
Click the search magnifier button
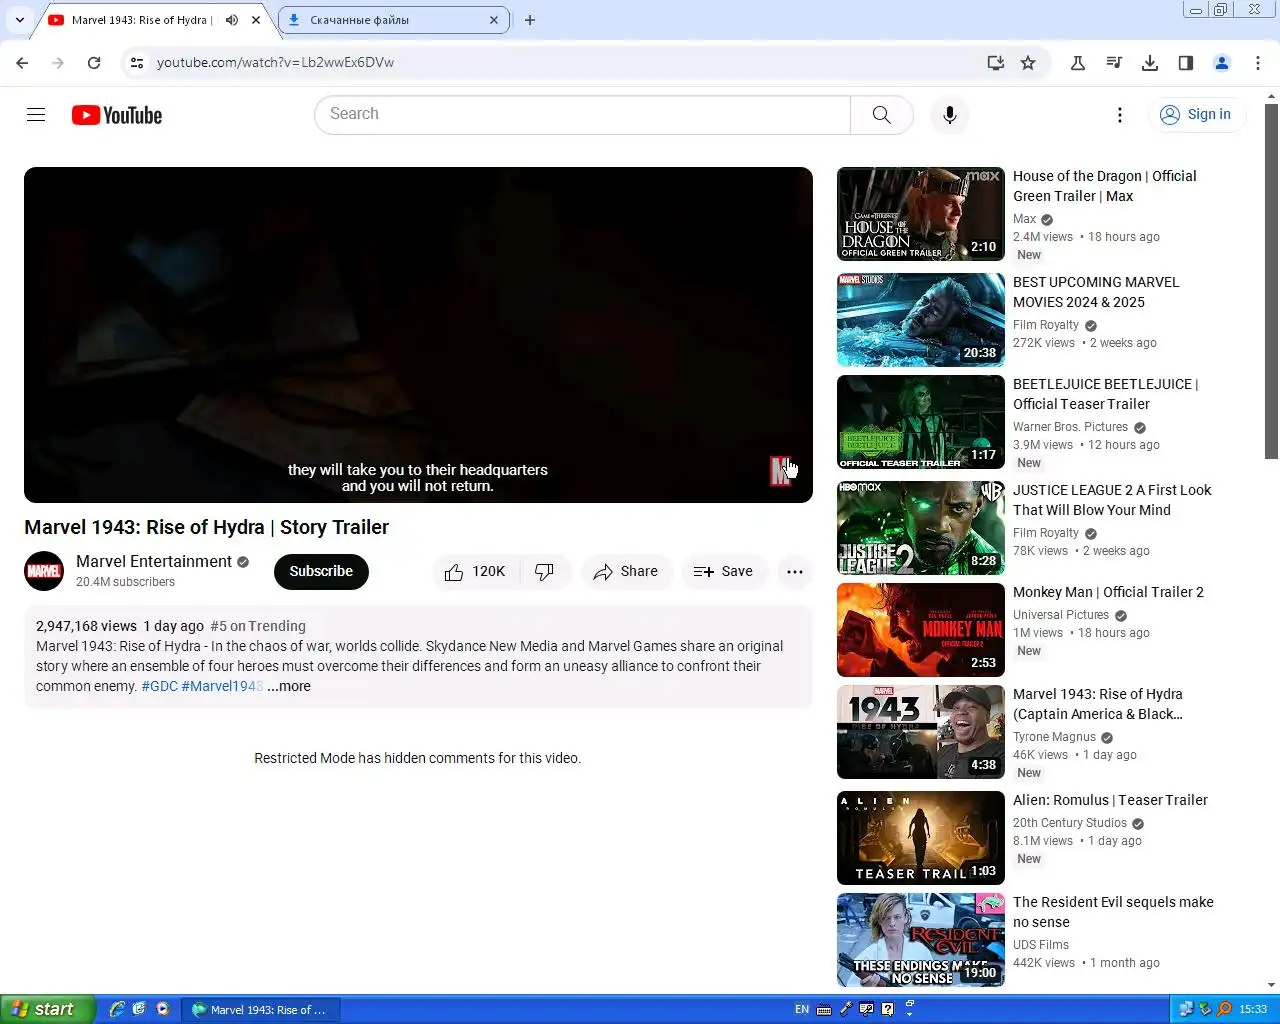click(881, 115)
